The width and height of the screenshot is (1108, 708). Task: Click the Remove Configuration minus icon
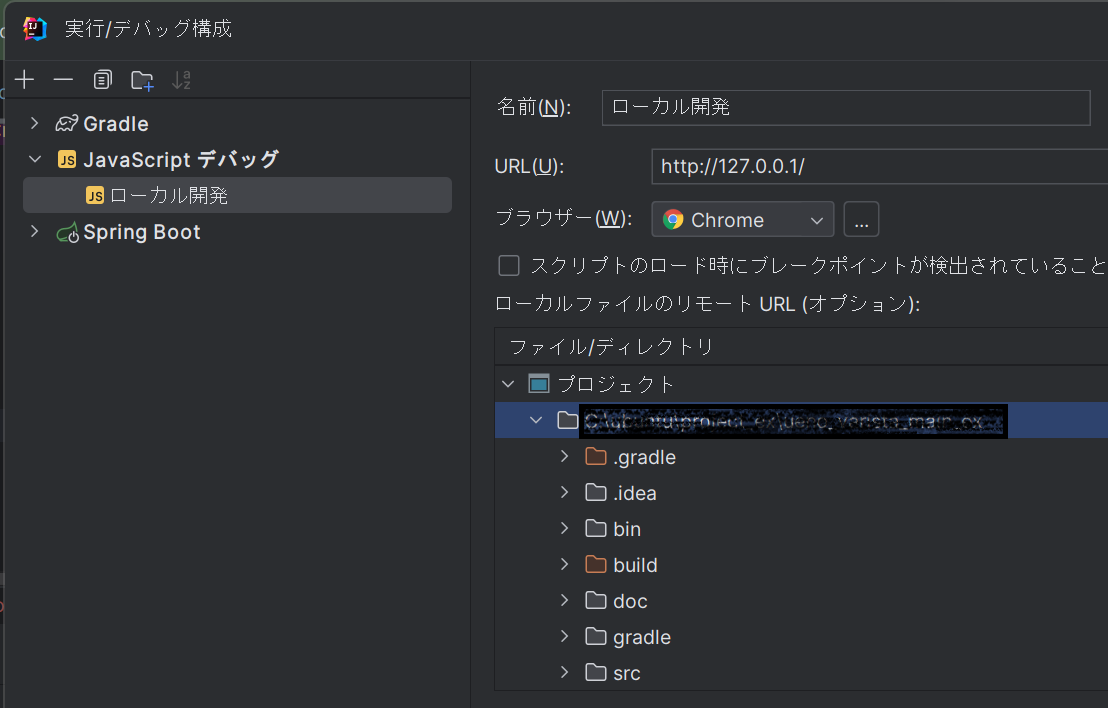click(63, 79)
